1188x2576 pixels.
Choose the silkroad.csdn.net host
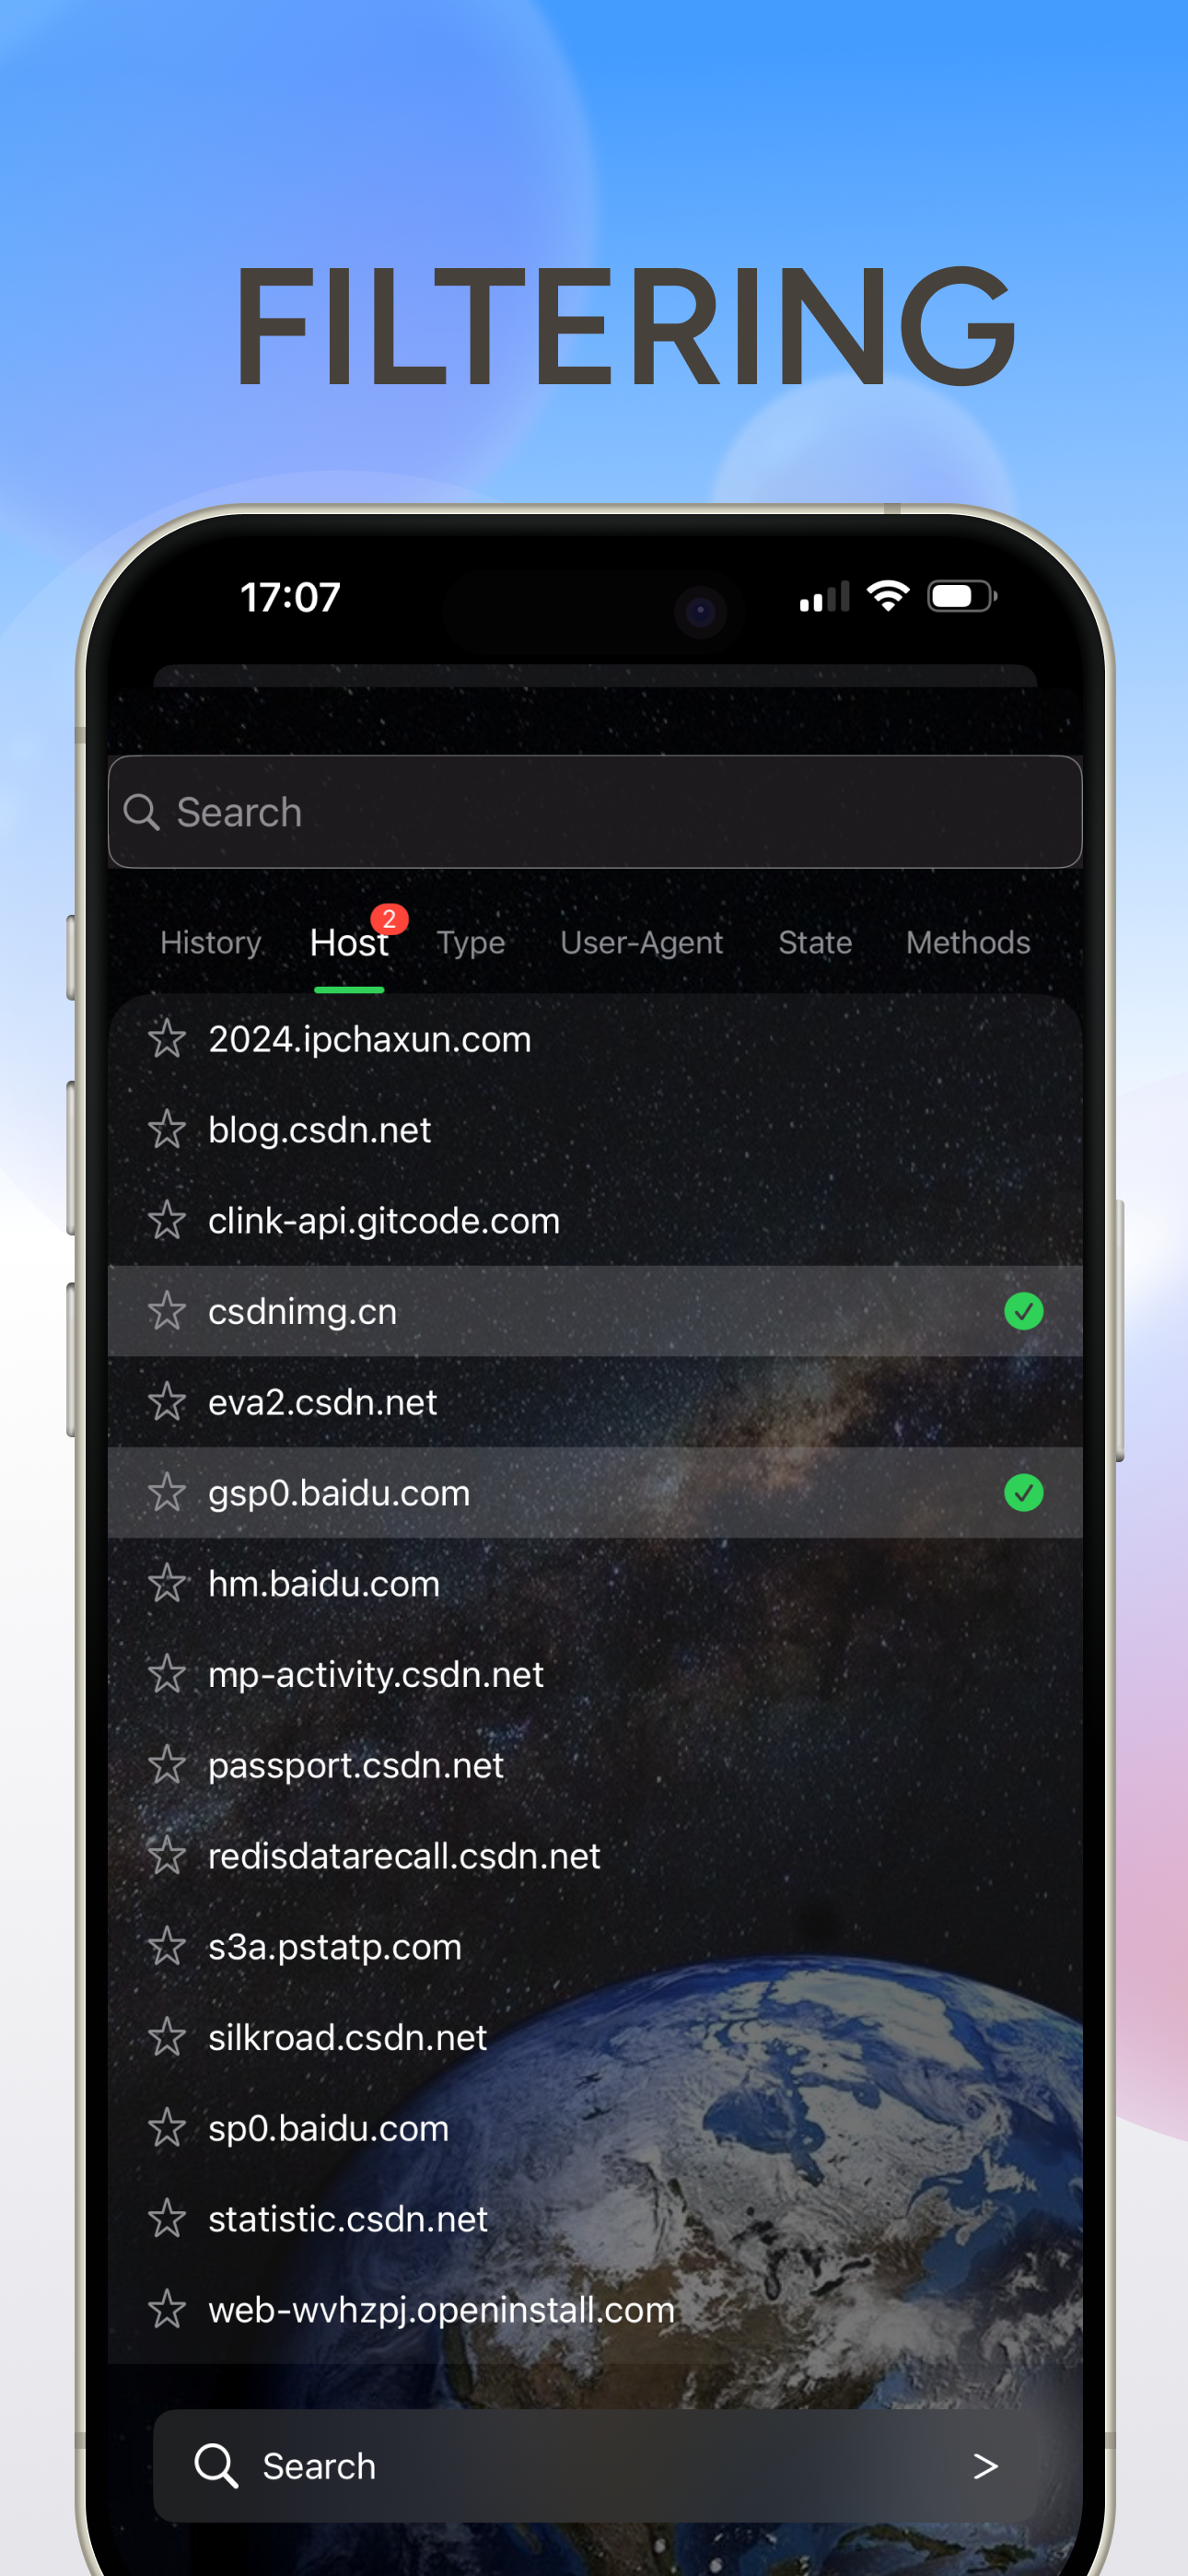pyautogui.click(x=595, y=2038)
